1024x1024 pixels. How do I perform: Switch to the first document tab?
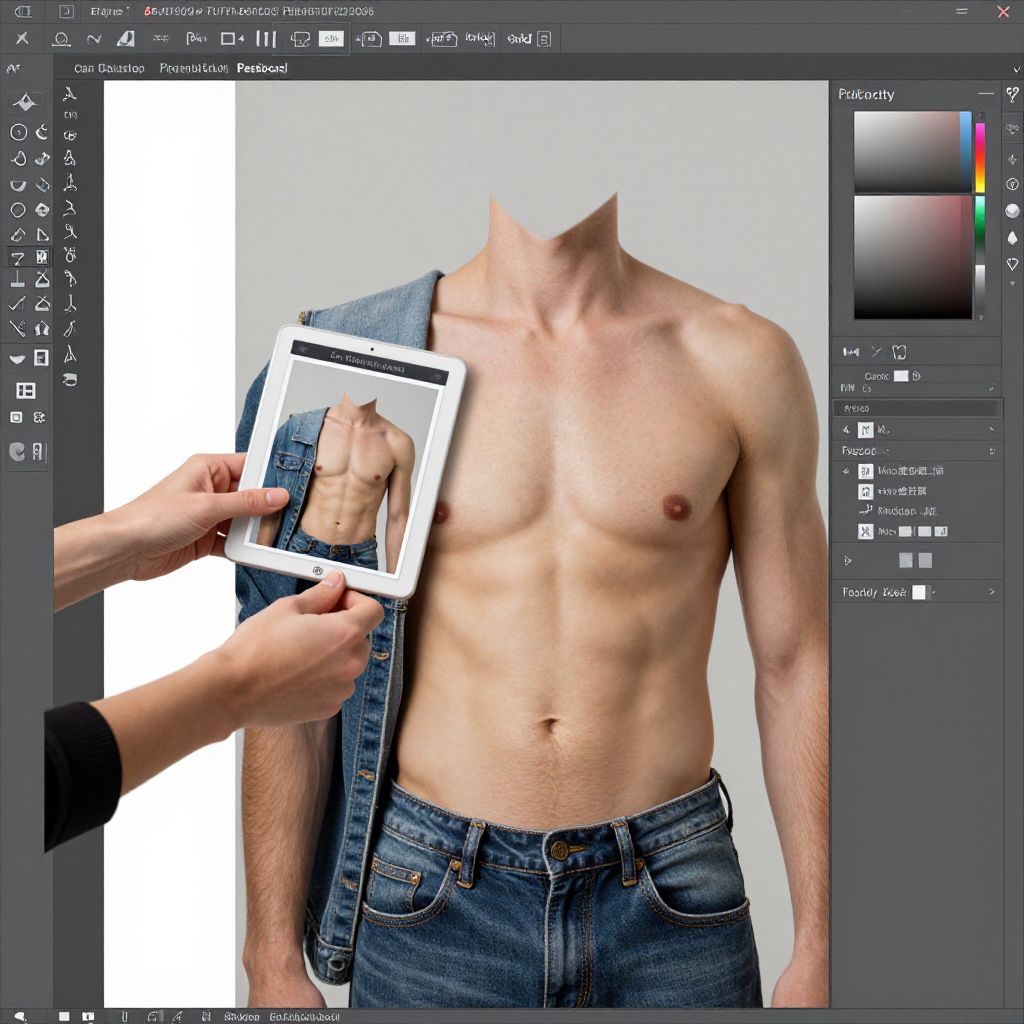point(109,68)
